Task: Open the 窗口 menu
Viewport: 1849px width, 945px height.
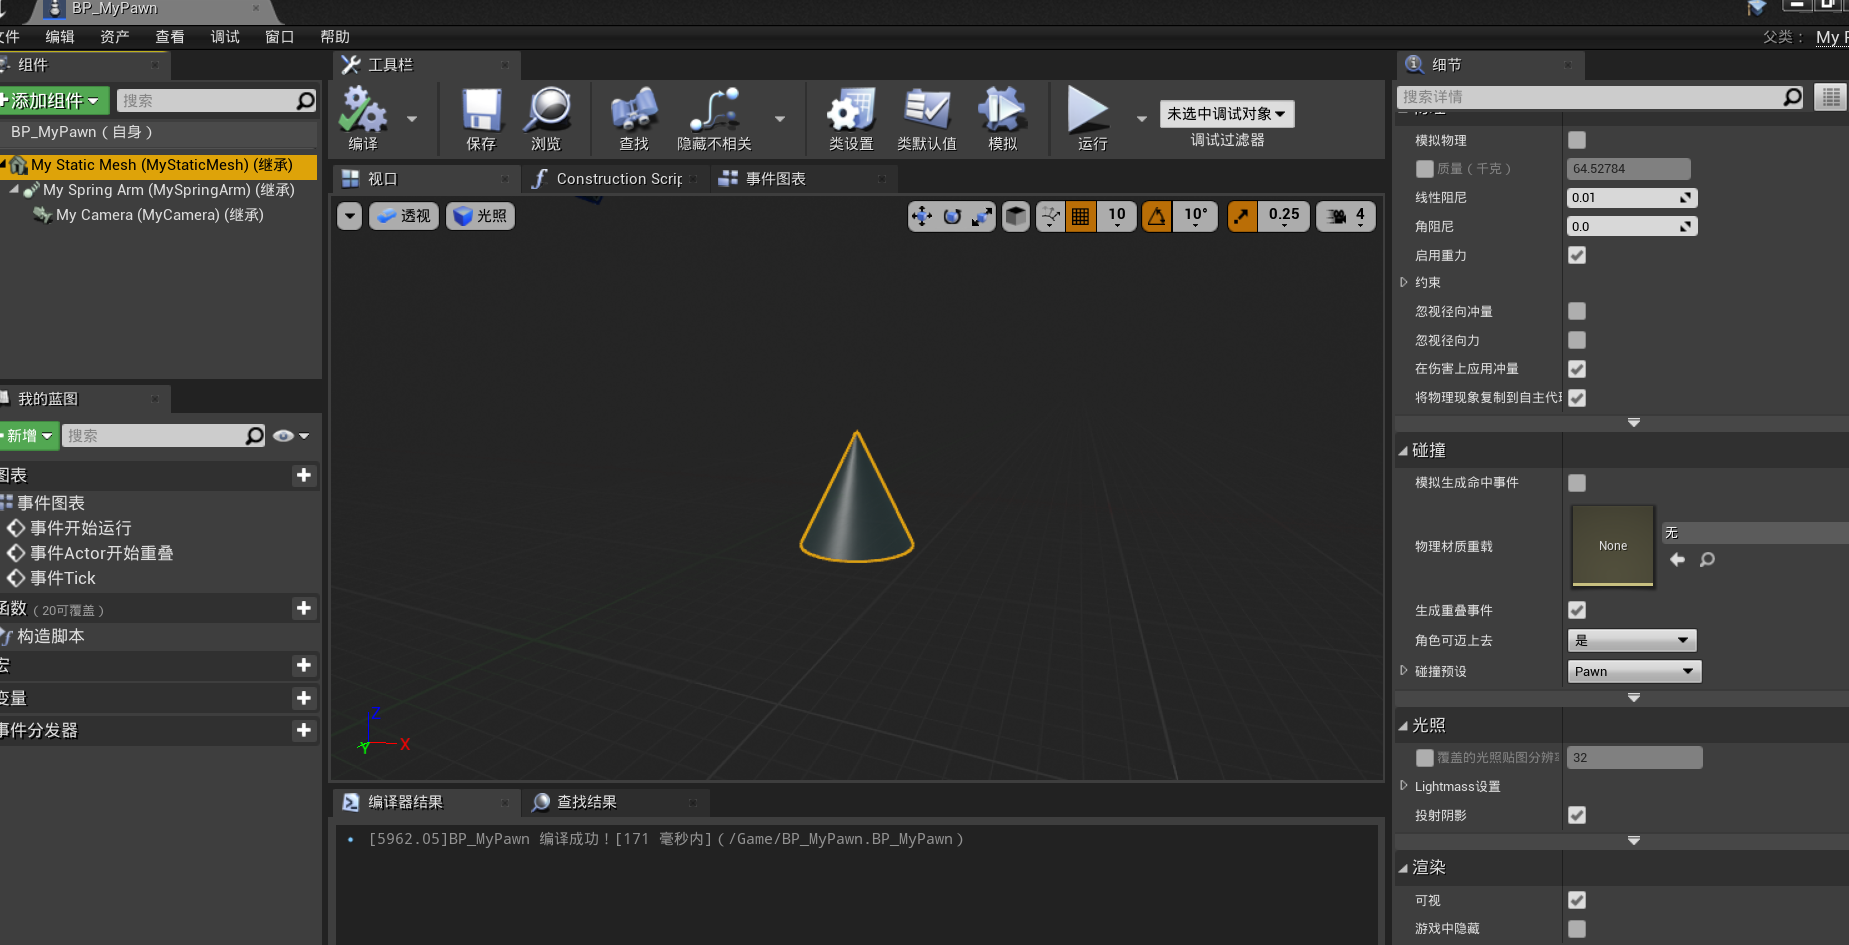Action: tap(278, 36)
